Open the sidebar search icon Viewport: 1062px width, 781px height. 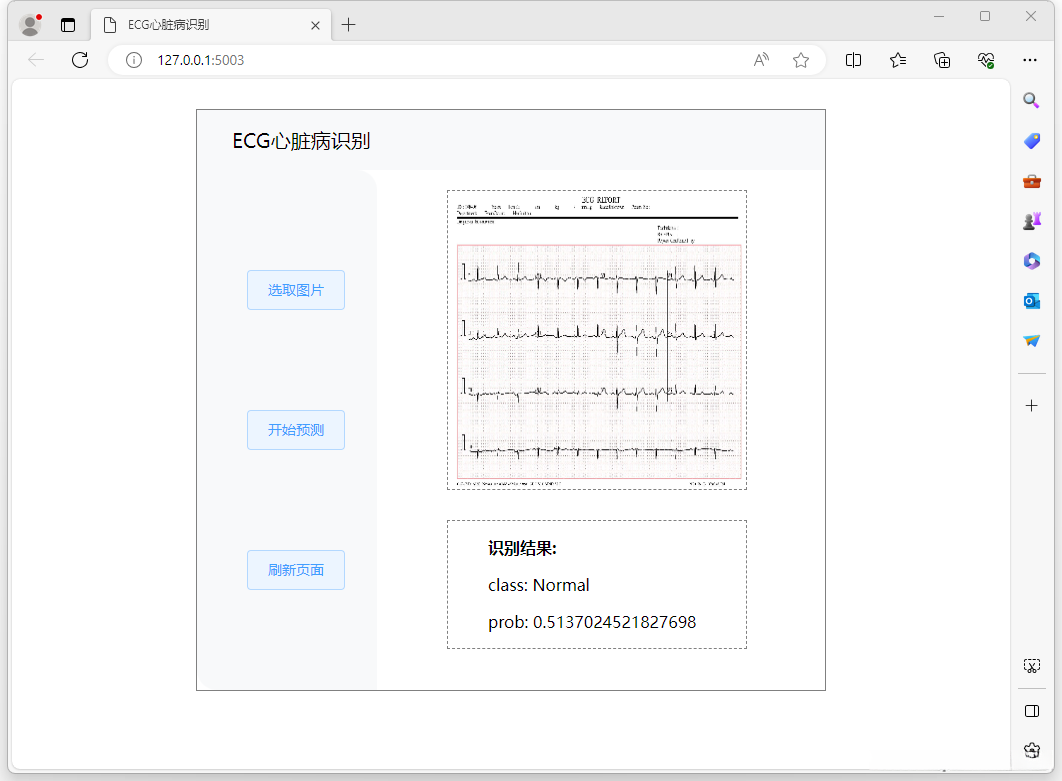click(x=1031, y=100)
